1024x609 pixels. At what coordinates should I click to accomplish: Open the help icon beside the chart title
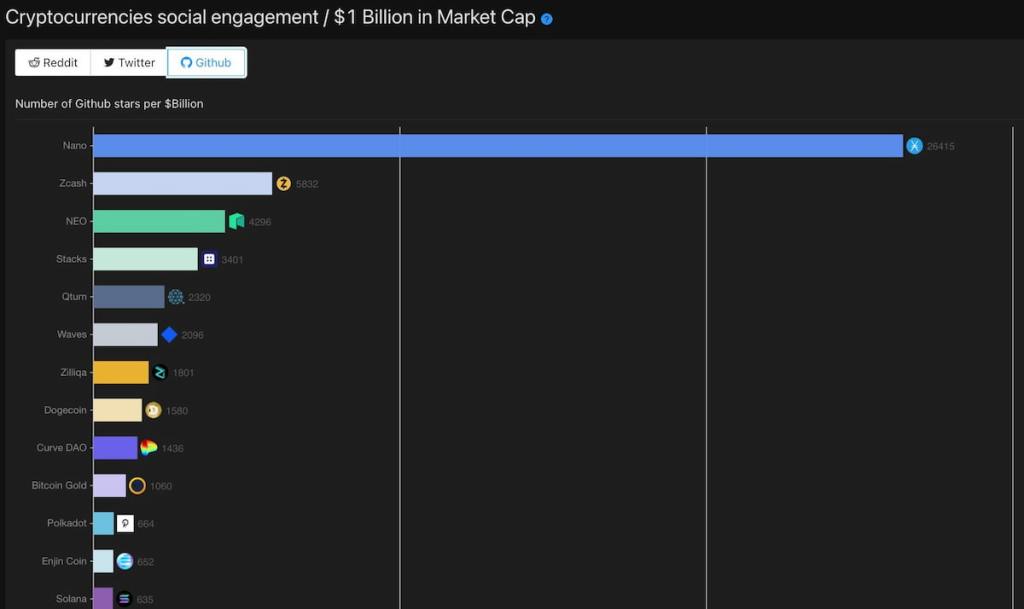(x=547, y=19)
